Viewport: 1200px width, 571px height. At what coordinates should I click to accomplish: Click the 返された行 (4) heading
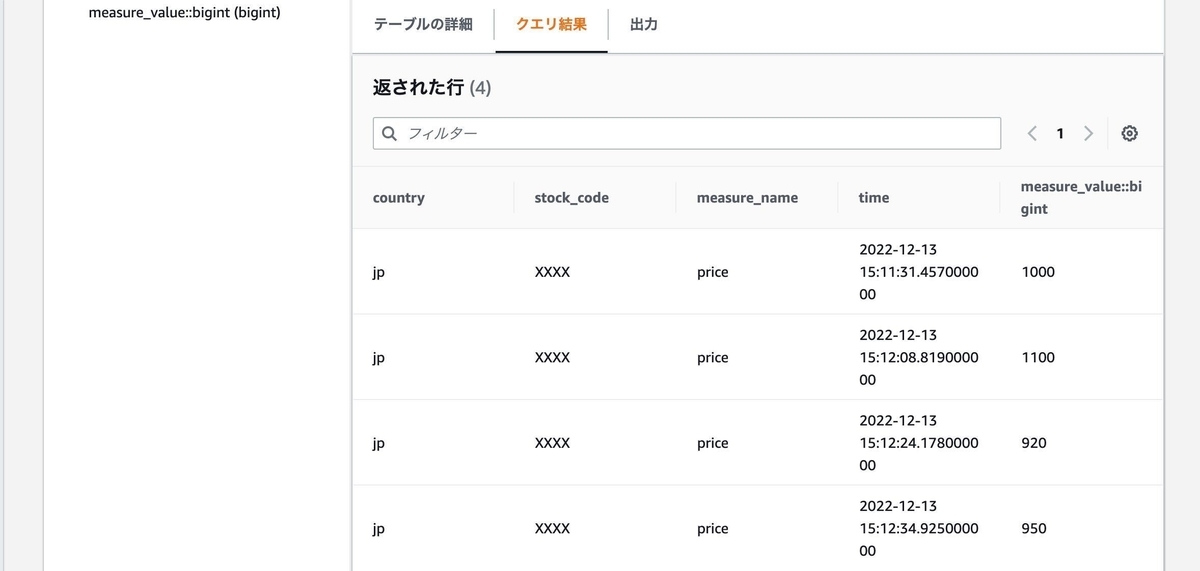(x=432, y=88)
